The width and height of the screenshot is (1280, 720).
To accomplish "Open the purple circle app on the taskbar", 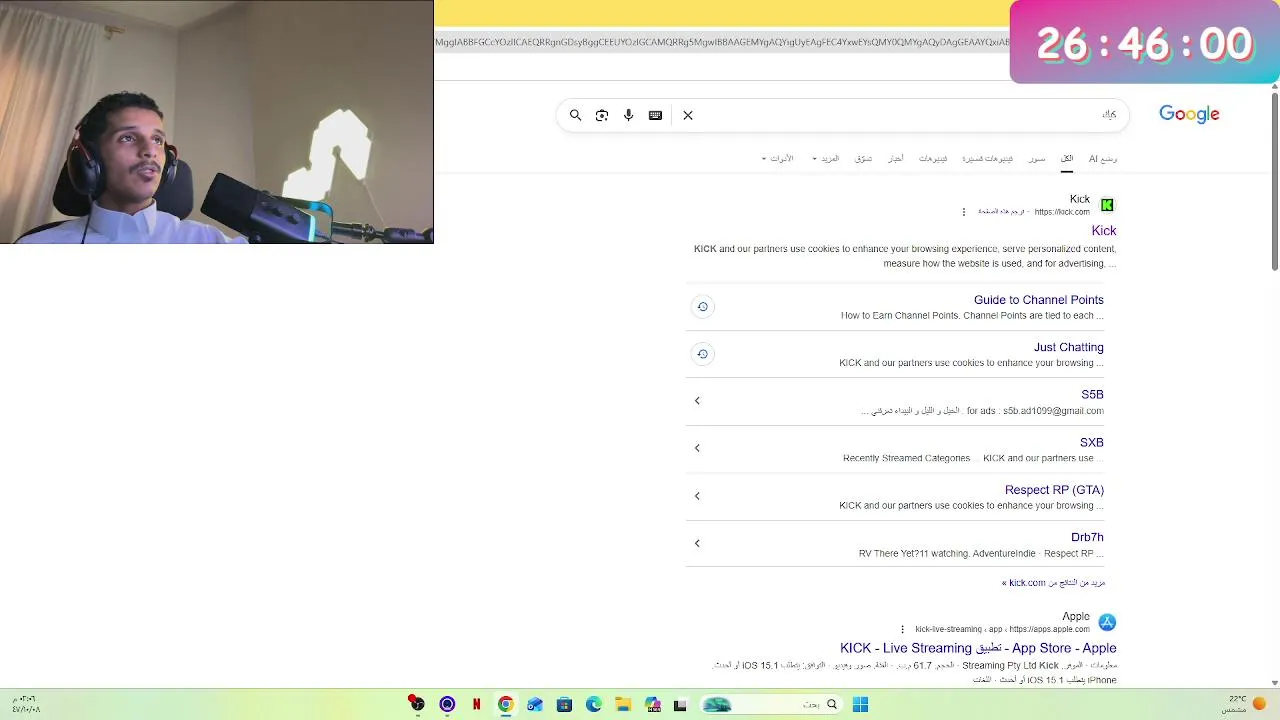I will click(447, 705).
